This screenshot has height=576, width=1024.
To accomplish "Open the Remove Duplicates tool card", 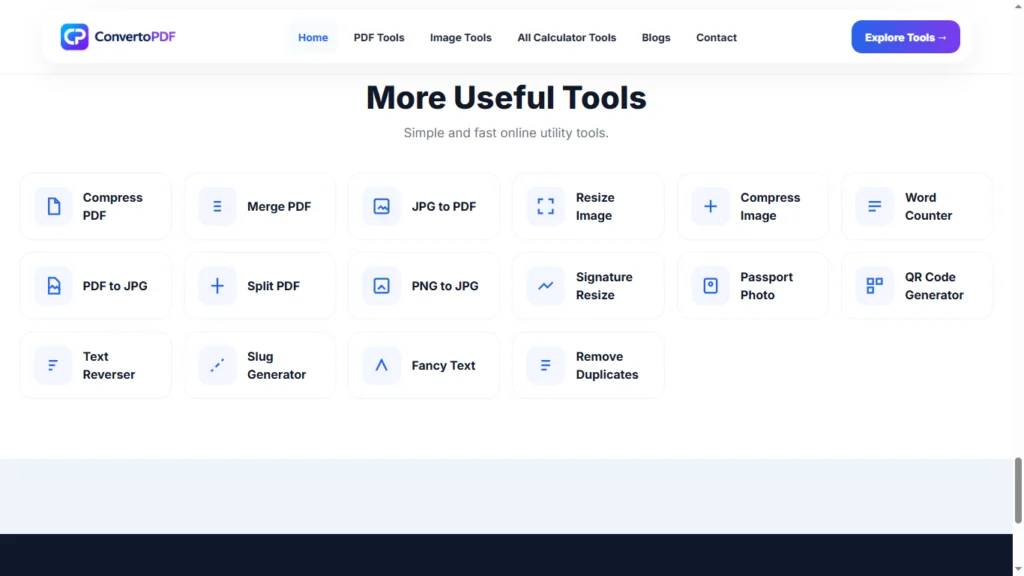I will pos(588,366).
